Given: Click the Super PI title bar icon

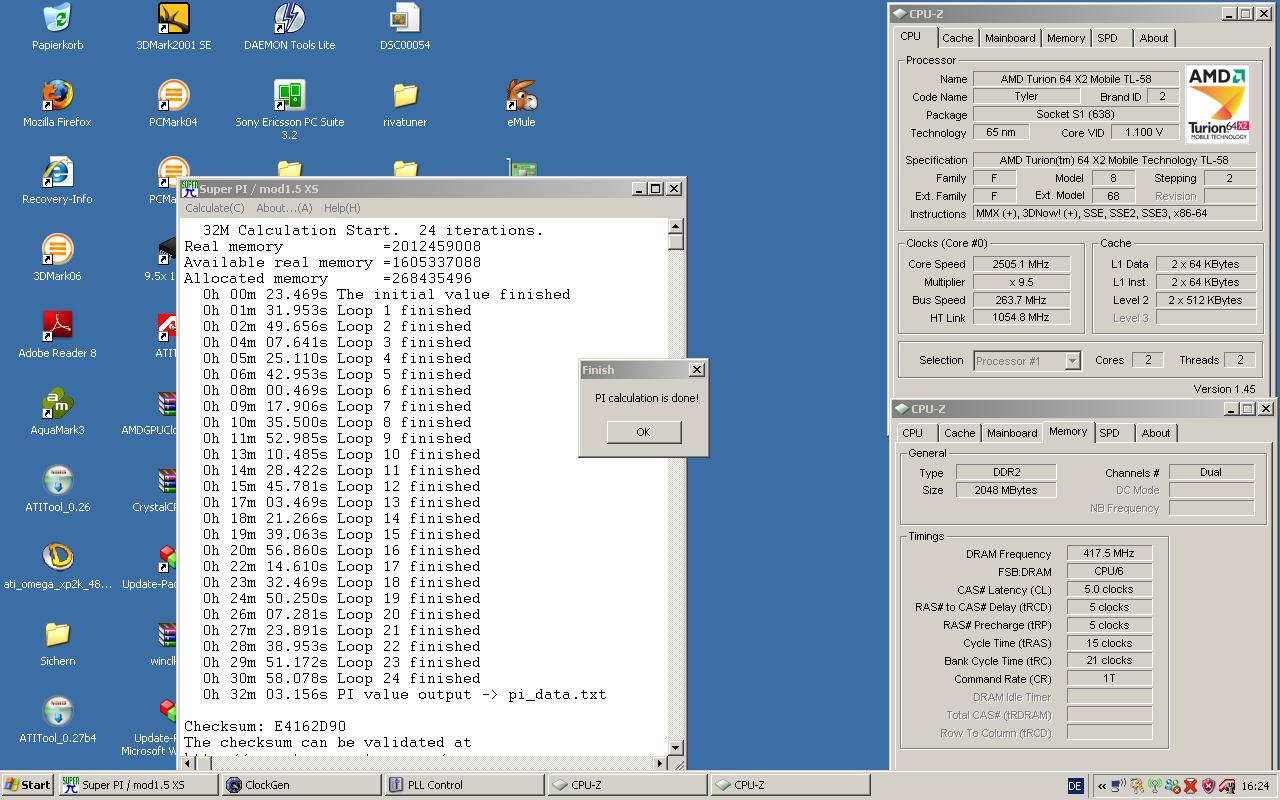Looking at the screenshot, I should (x=189, y=188).
